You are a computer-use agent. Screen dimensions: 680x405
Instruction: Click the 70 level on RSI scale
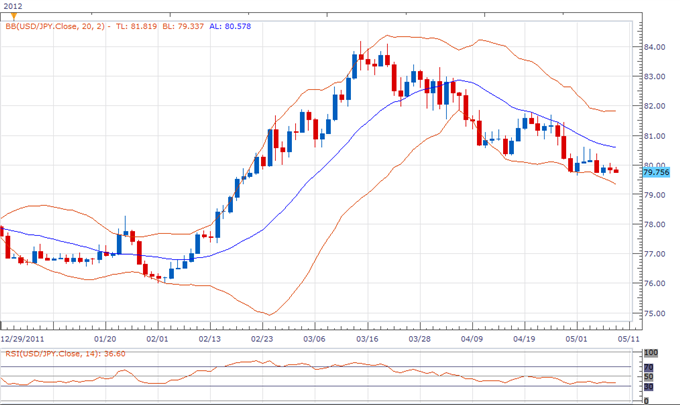tap(649, 368)
